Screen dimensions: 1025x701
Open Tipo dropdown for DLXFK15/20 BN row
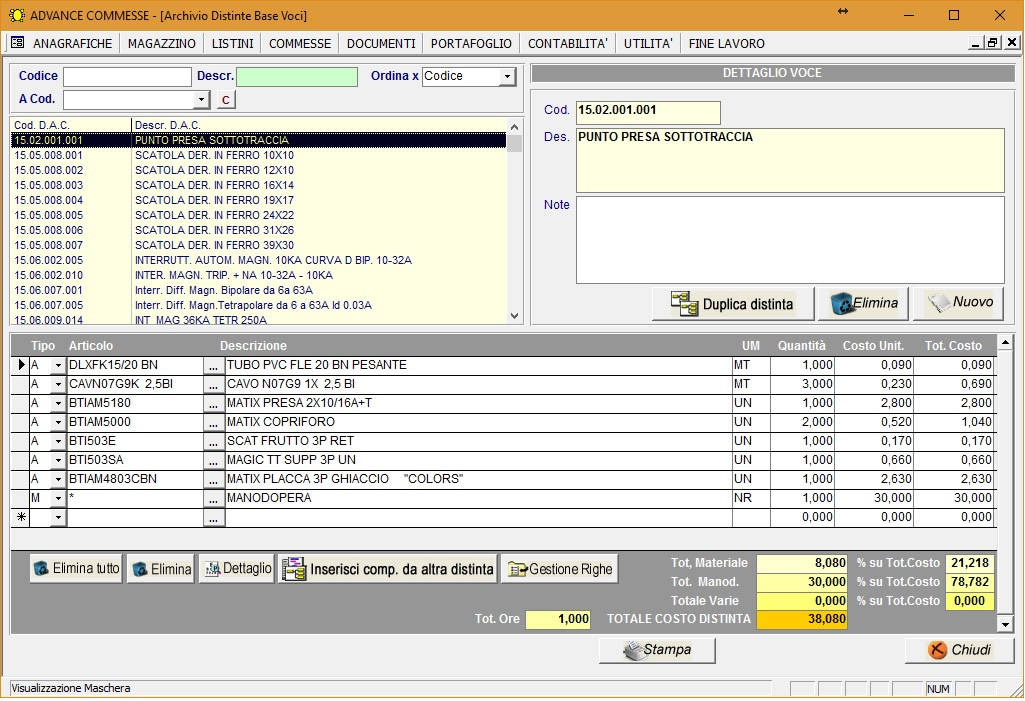(x=58, y=366)
